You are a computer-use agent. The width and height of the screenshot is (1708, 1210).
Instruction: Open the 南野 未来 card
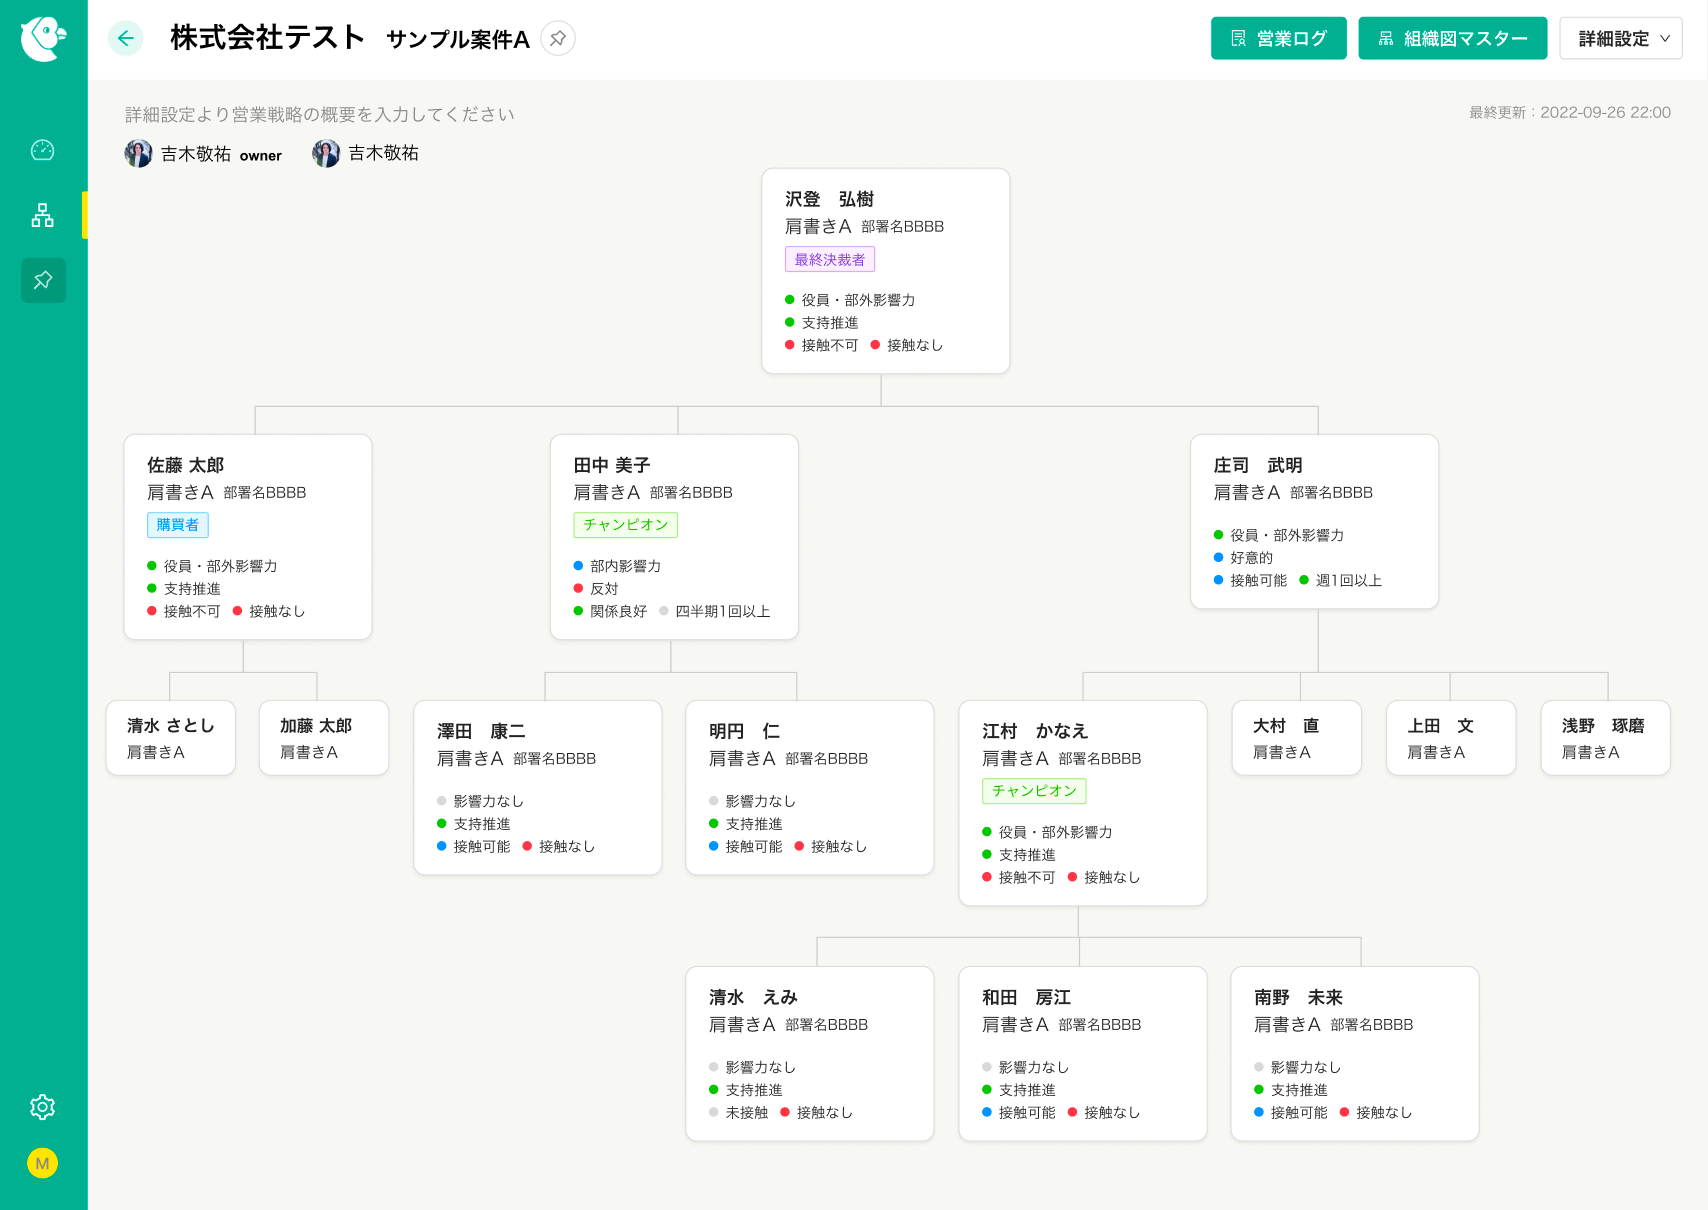(x=1354, y=1052)
